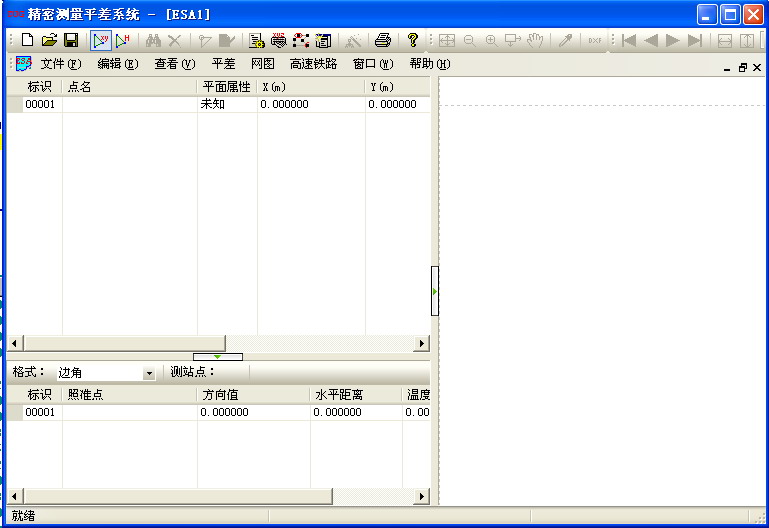Click the fit width horizontal arrows icon
This screenshot has height=528, width=769.
(724, 40)
